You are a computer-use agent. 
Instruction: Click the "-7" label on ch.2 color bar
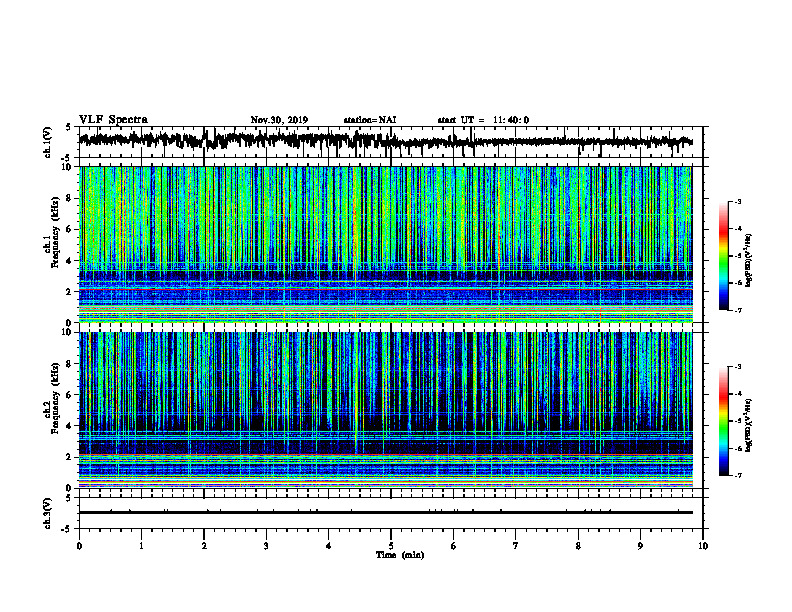[x=738, y=476]
